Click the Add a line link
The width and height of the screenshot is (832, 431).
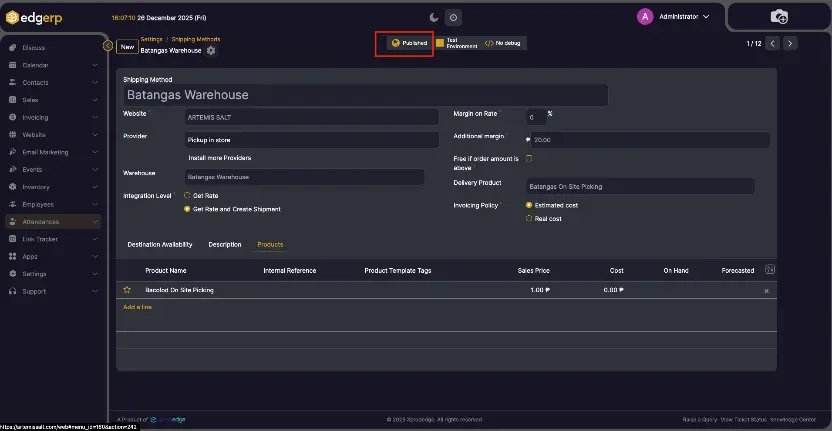(137, 307)
